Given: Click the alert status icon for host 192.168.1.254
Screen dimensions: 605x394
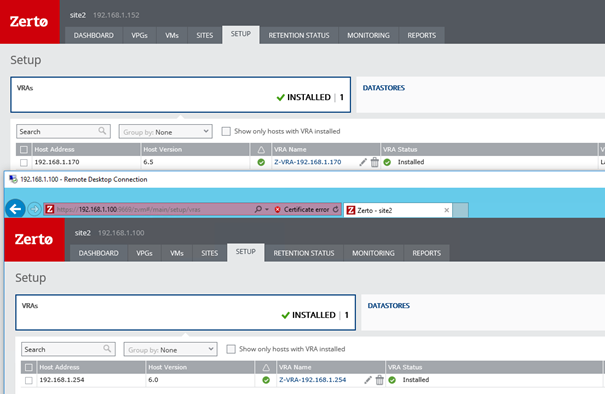Looking at the screenshot, I should point(266,380).
